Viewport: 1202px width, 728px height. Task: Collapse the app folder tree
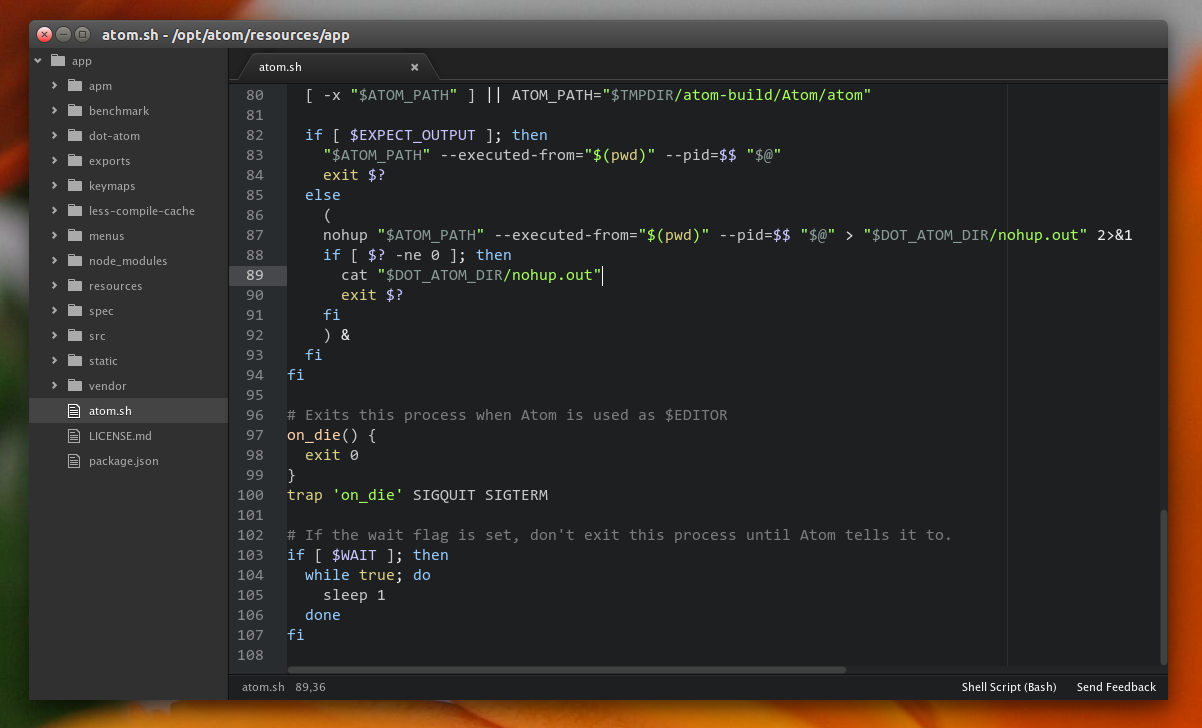click(37, 60)
